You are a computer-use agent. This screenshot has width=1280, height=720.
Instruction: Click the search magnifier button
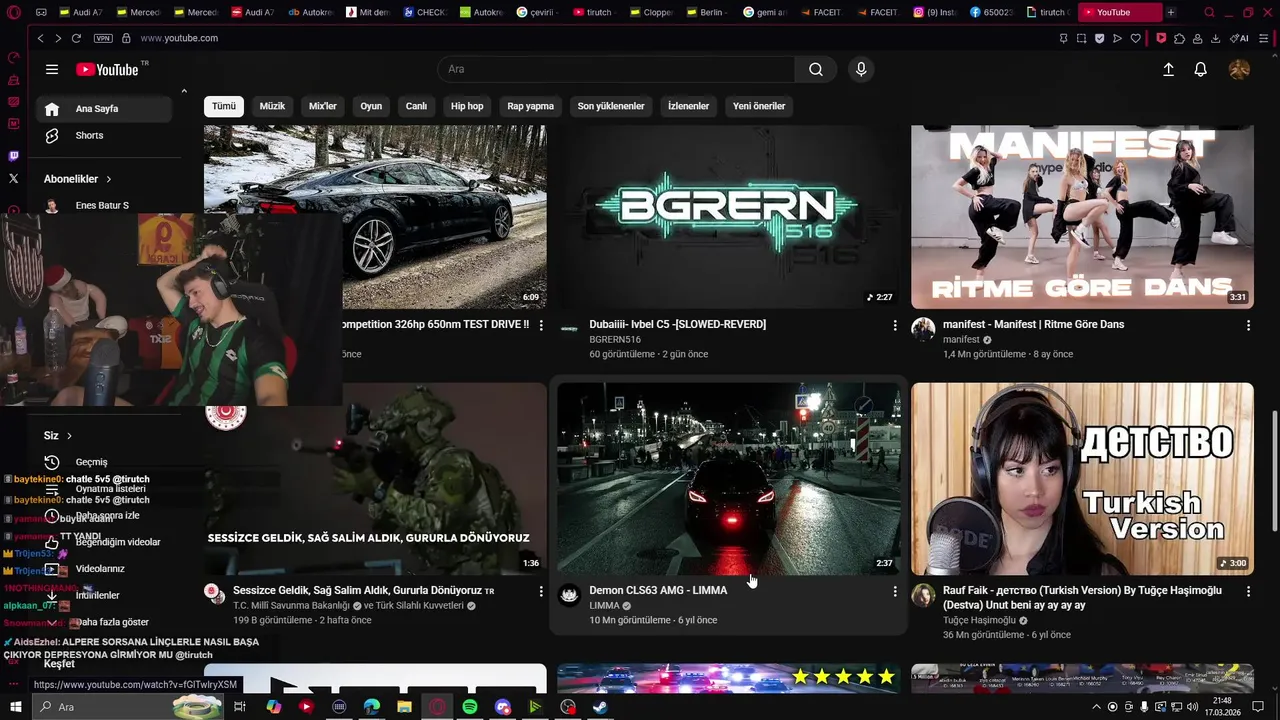point(816,69)
